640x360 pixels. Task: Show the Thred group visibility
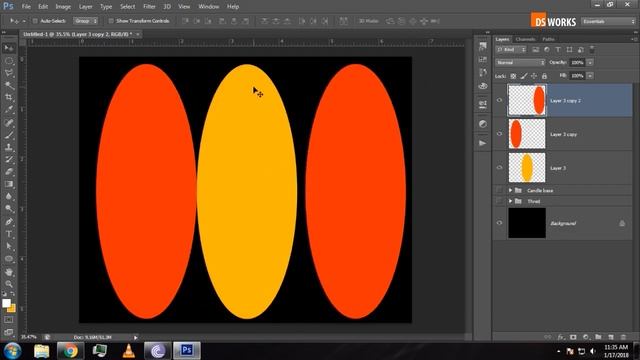pyautogui.click(x=499, y=201)
